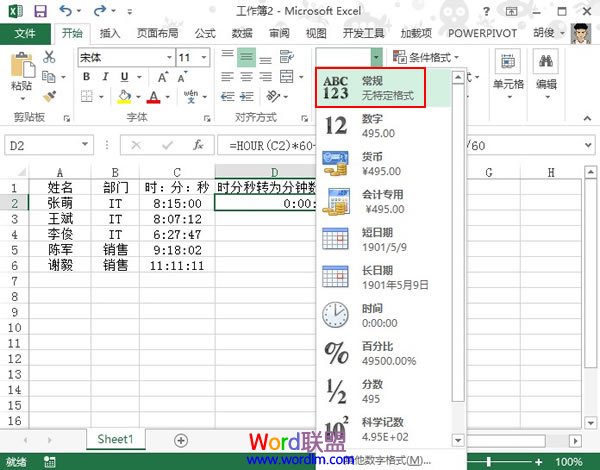Select cell C3 containing 8:07:12

point(177,219)
